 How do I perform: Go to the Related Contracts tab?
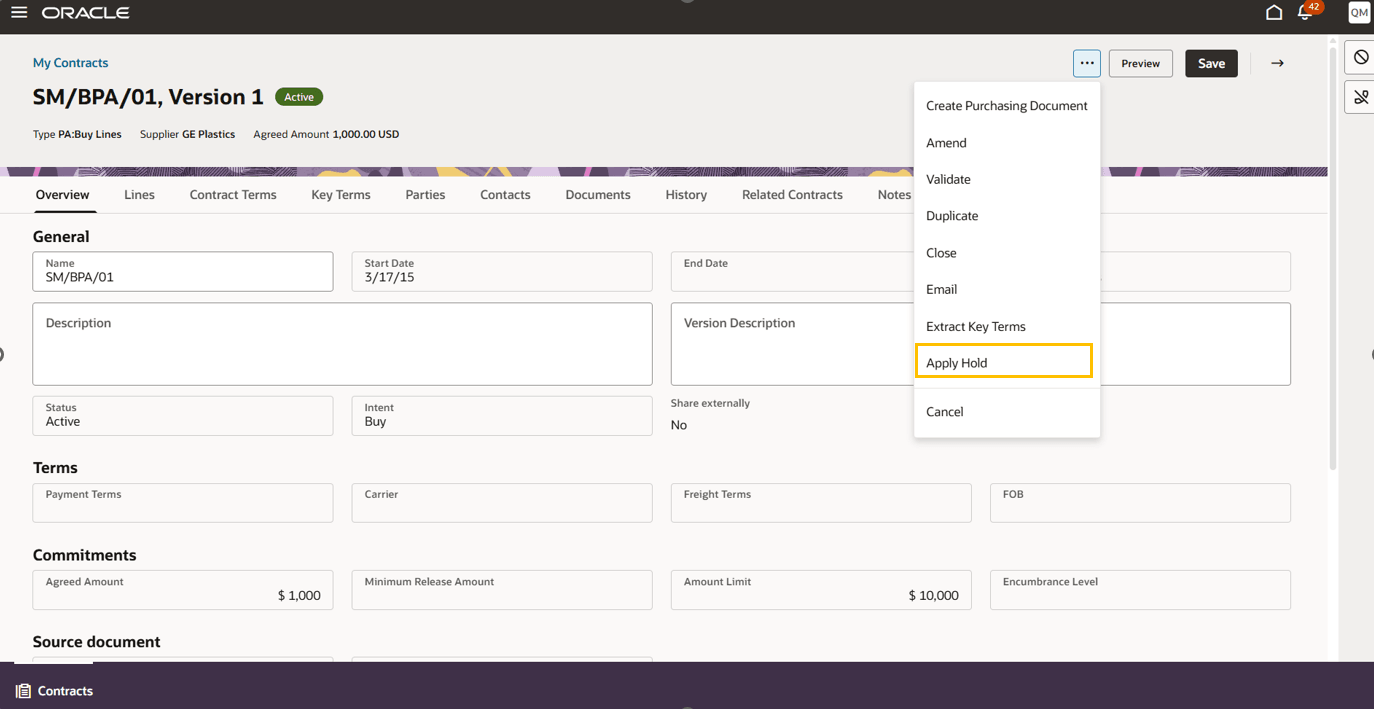pos(791,195)
